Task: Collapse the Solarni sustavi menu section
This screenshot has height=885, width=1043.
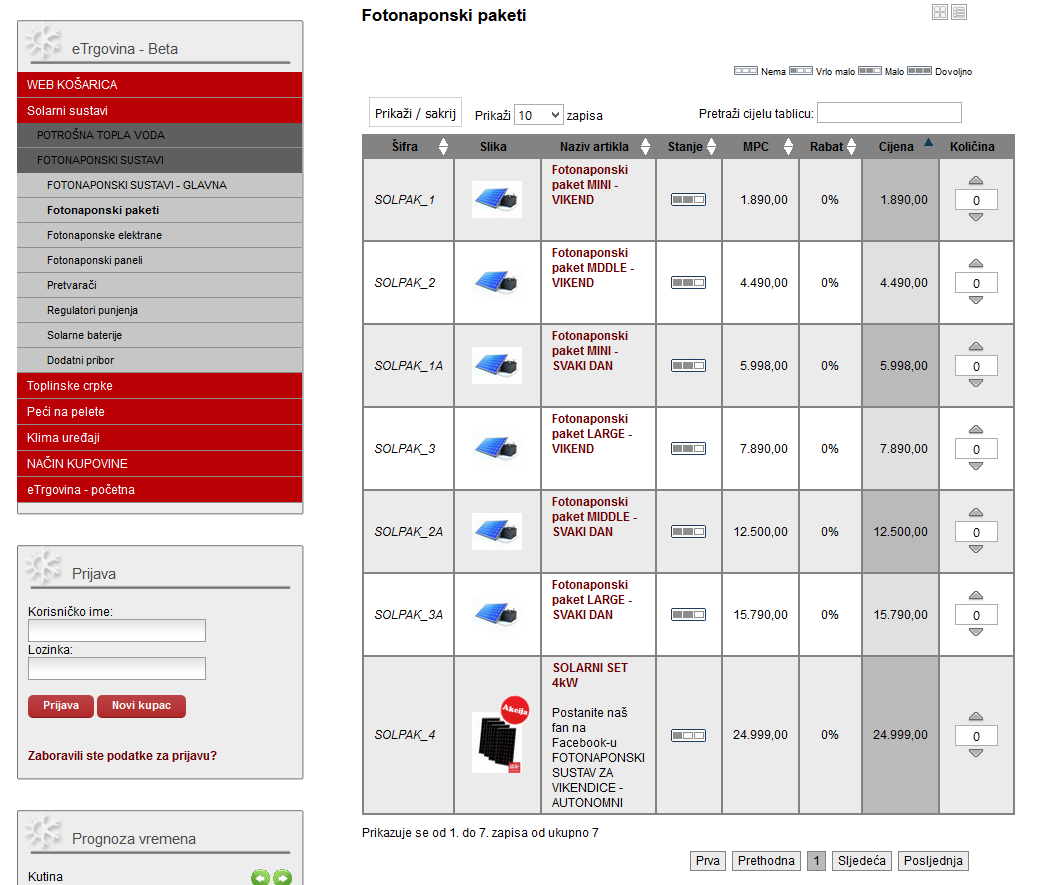Action: click(160, 111)
